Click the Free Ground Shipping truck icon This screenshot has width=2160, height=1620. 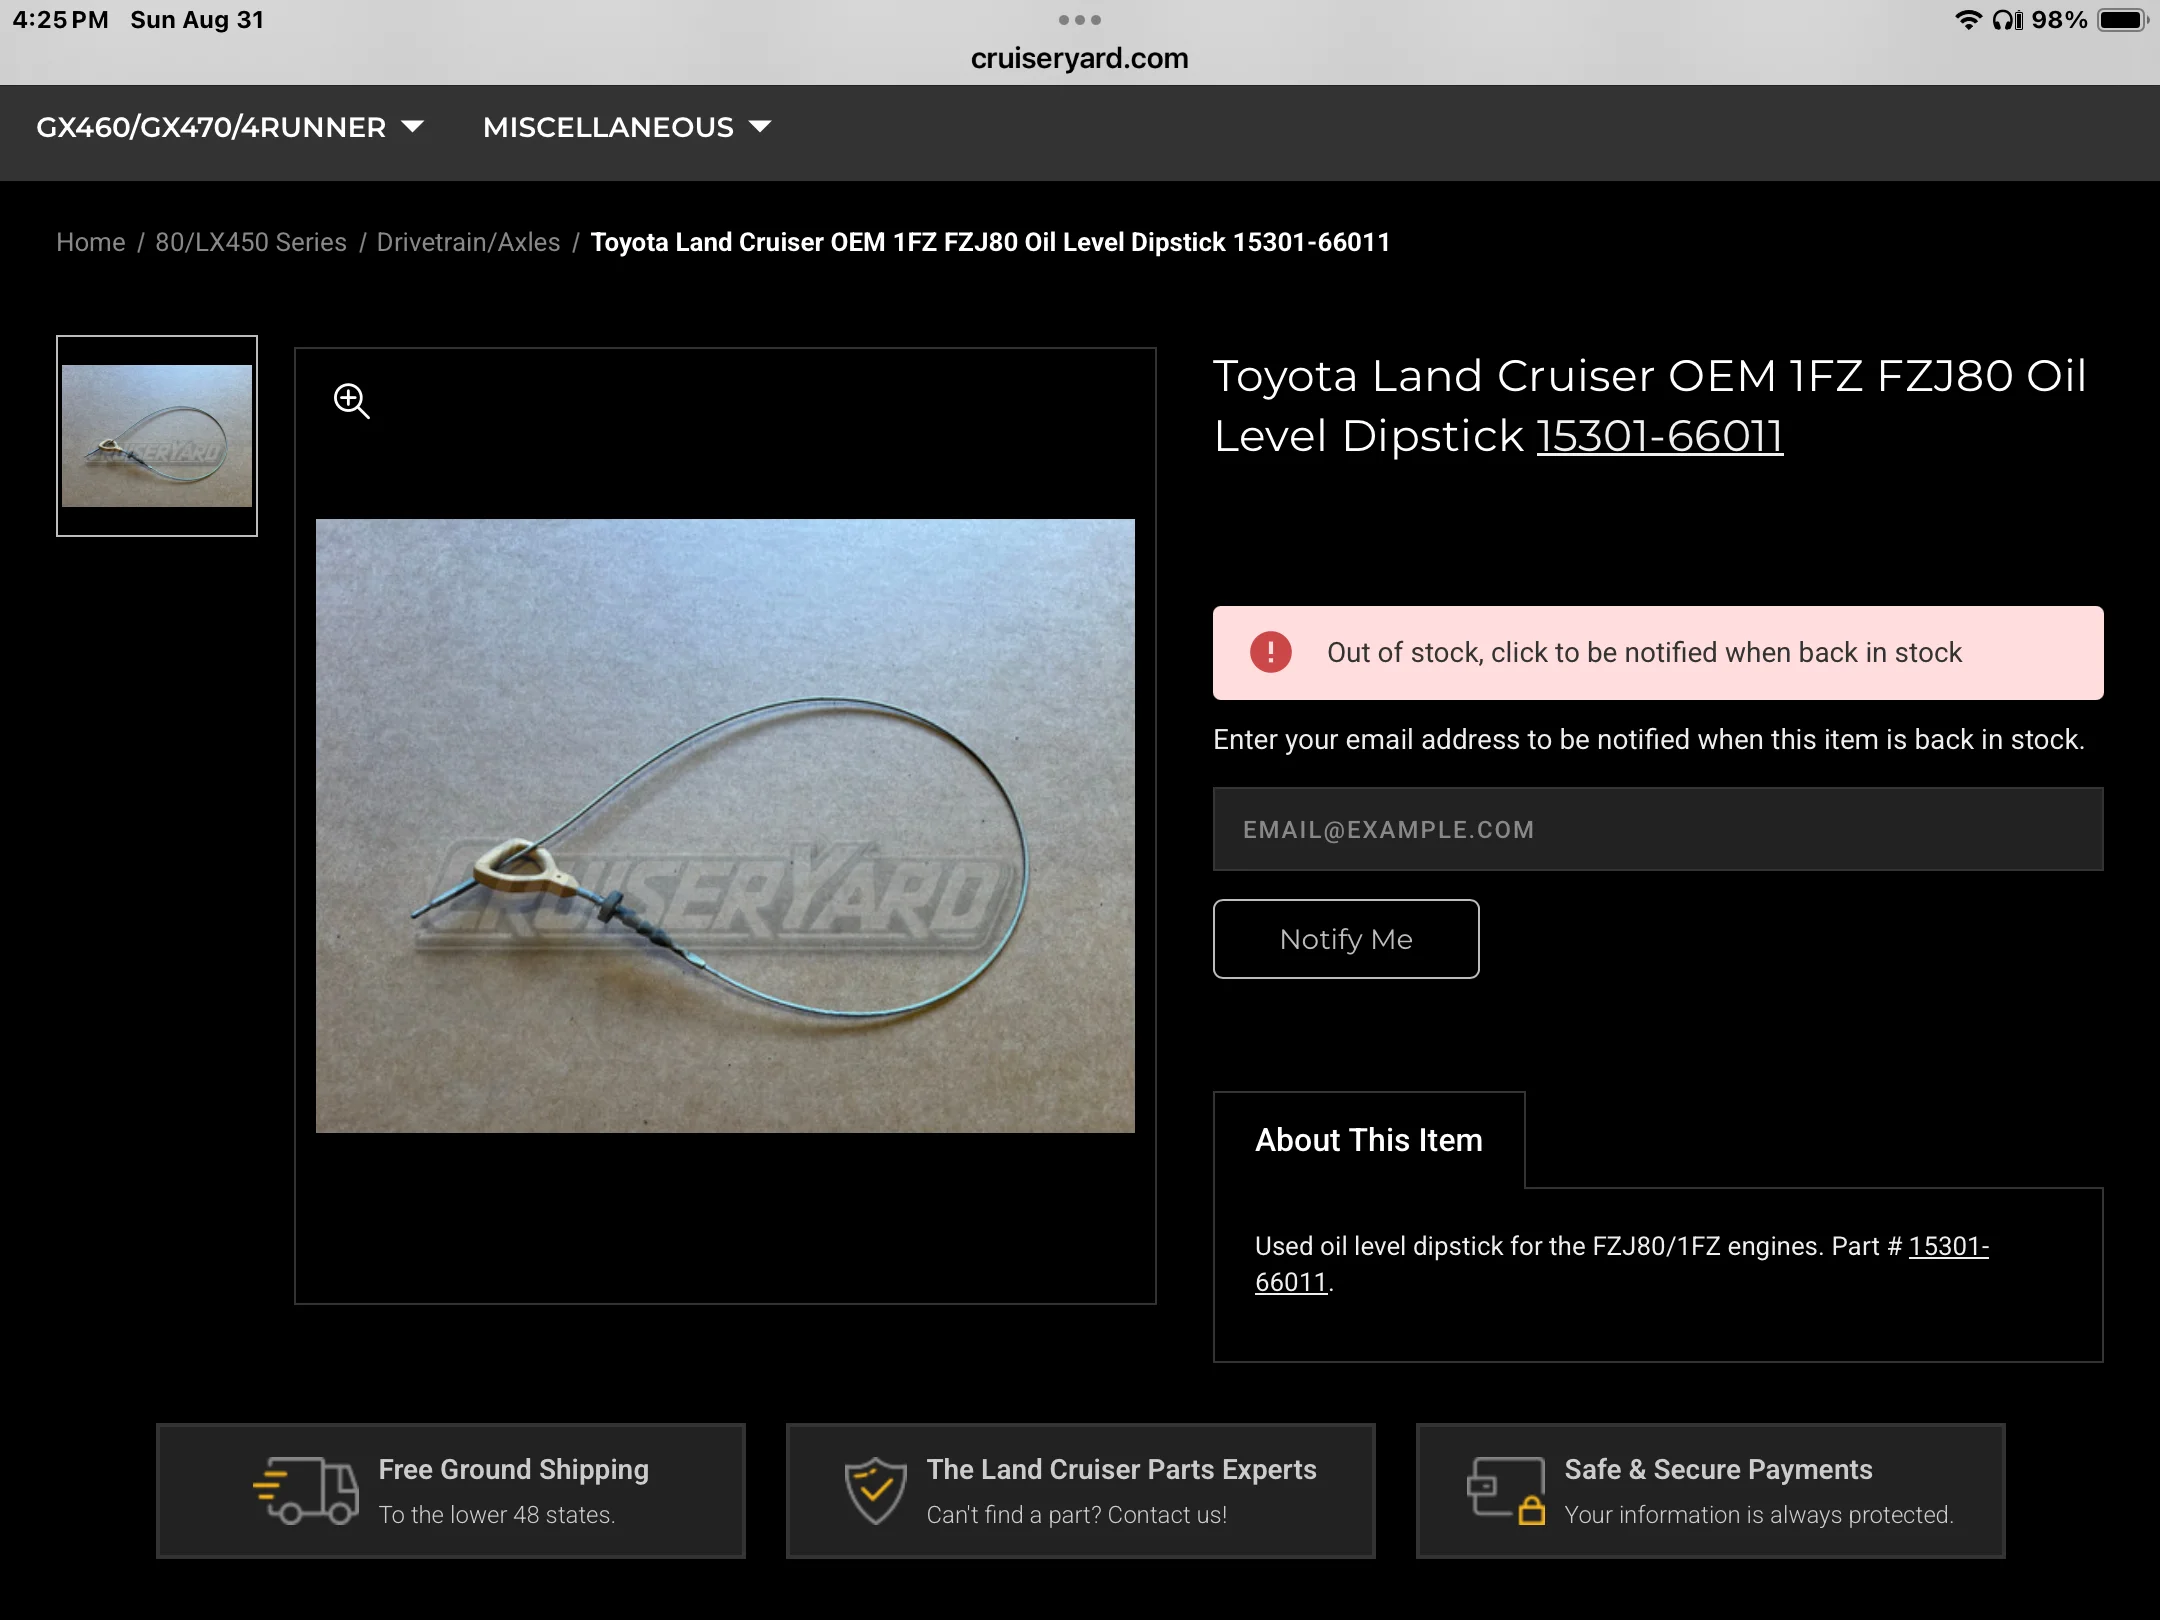click(x=306, y=1490)
